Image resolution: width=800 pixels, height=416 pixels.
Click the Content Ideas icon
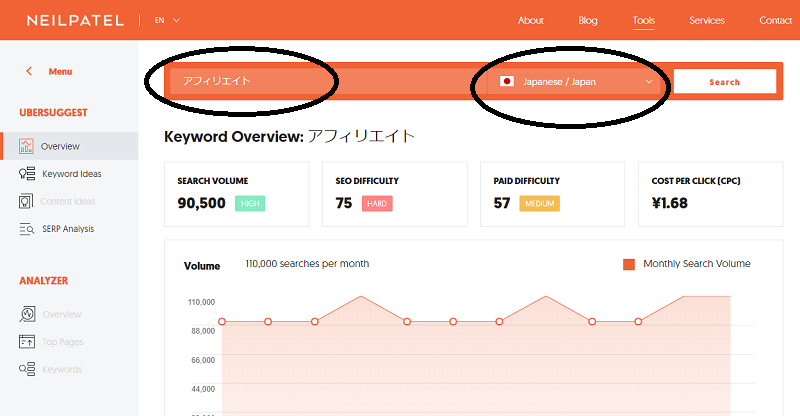tap(26, 201)
